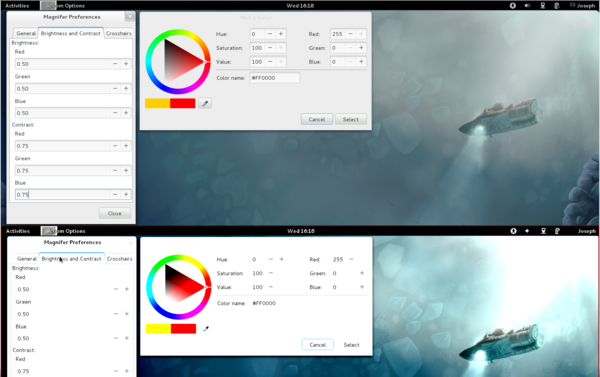Increase Brightness Red with plus button
Image resolution: width=600 pixels, height=377 pixels.
126,64
